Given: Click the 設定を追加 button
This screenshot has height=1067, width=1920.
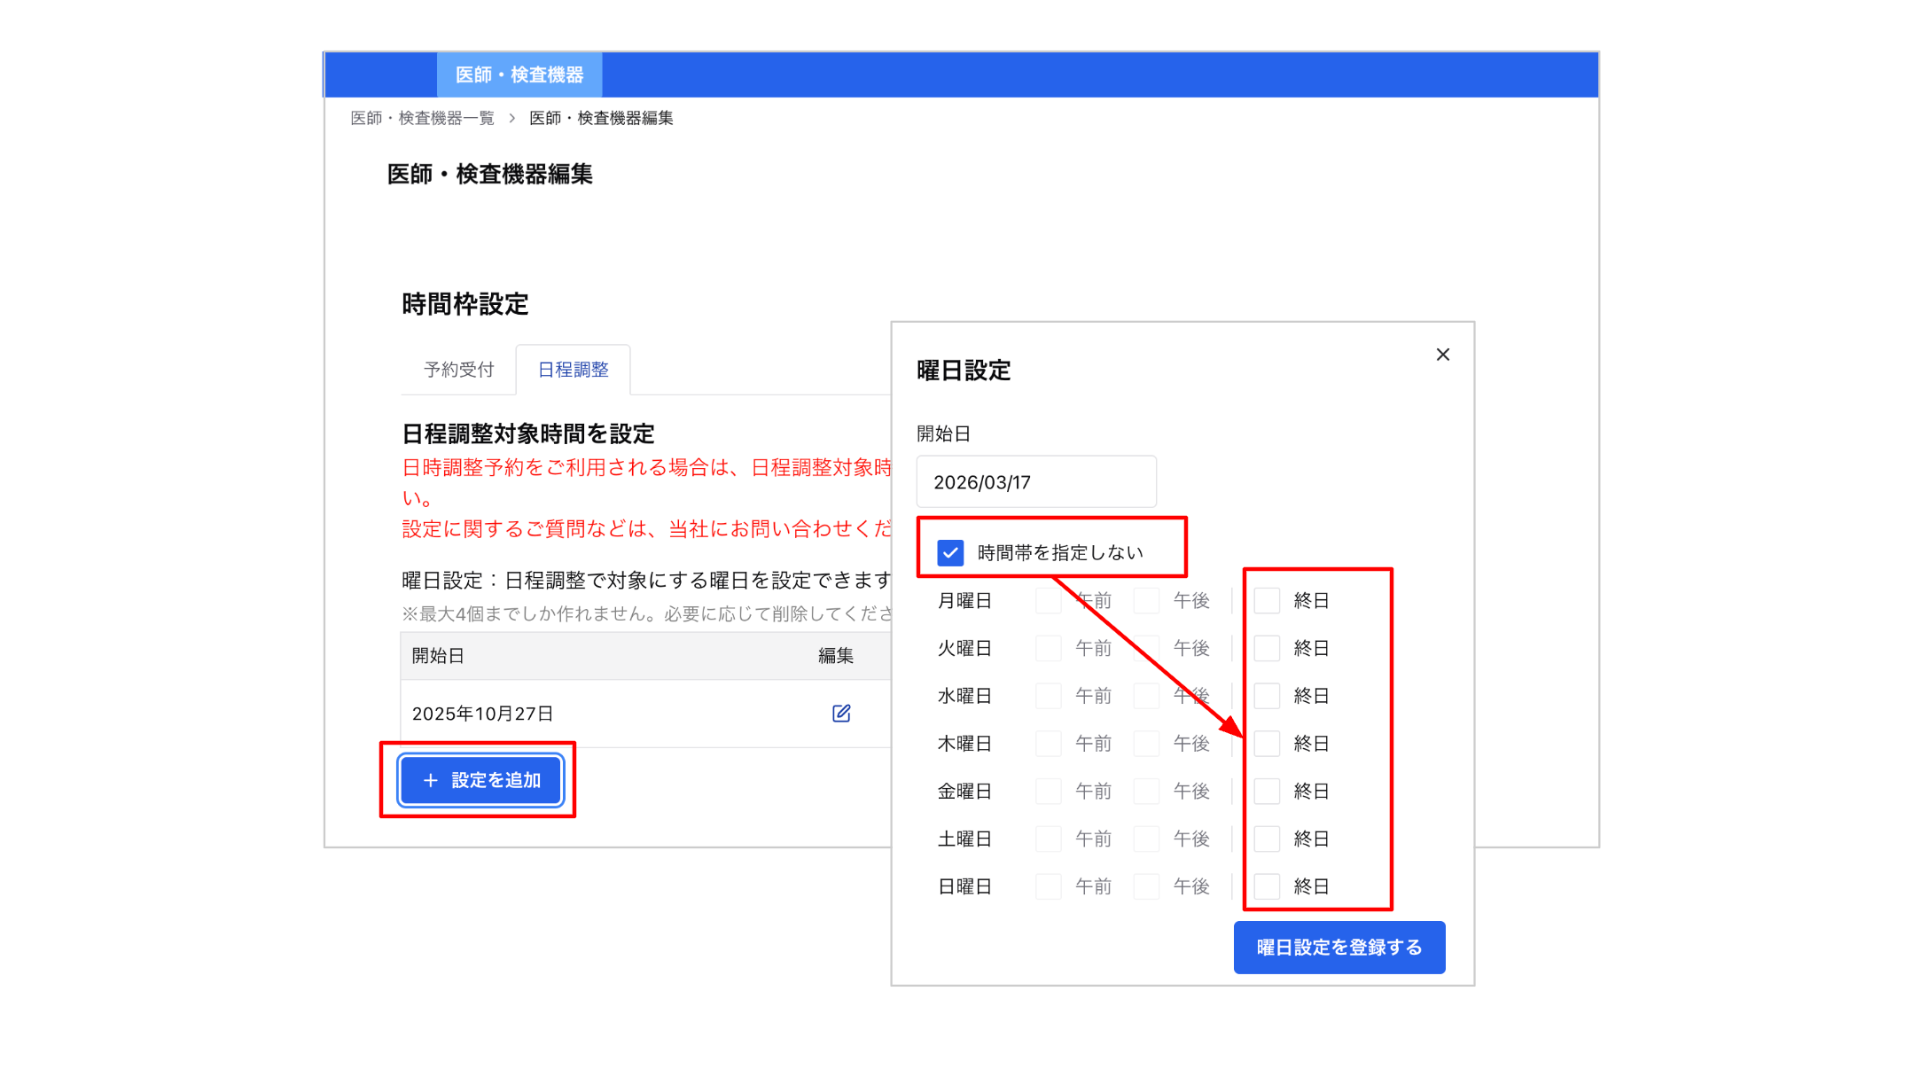Looking at the screenshot, I should pos(480,780).
